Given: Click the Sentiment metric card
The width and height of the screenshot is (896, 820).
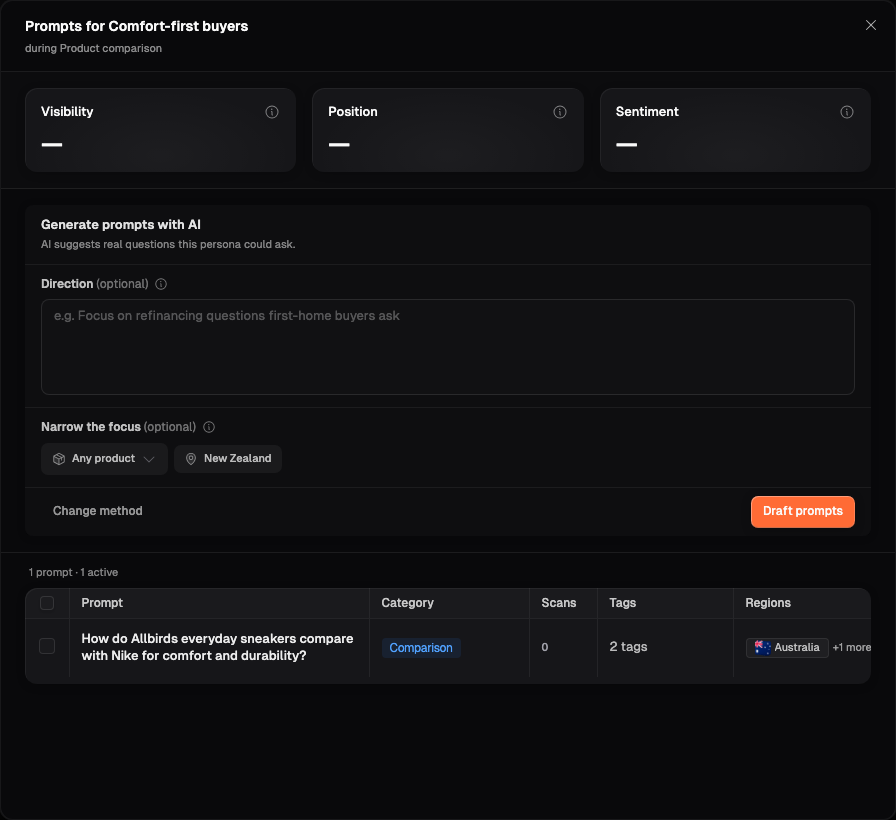Looking at the screenshot, I should point(735,130).
